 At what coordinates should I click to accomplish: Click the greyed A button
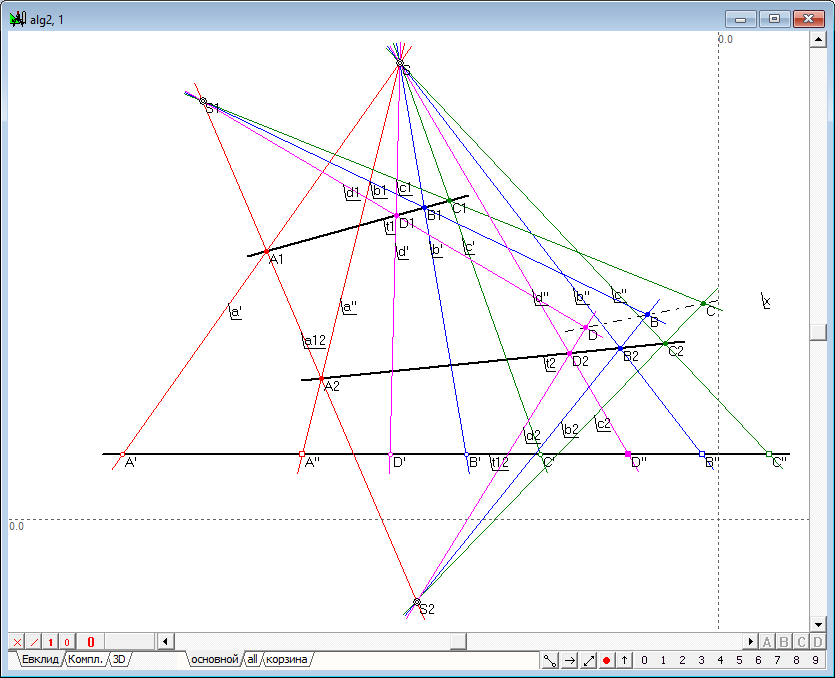(x=767, y=642)
